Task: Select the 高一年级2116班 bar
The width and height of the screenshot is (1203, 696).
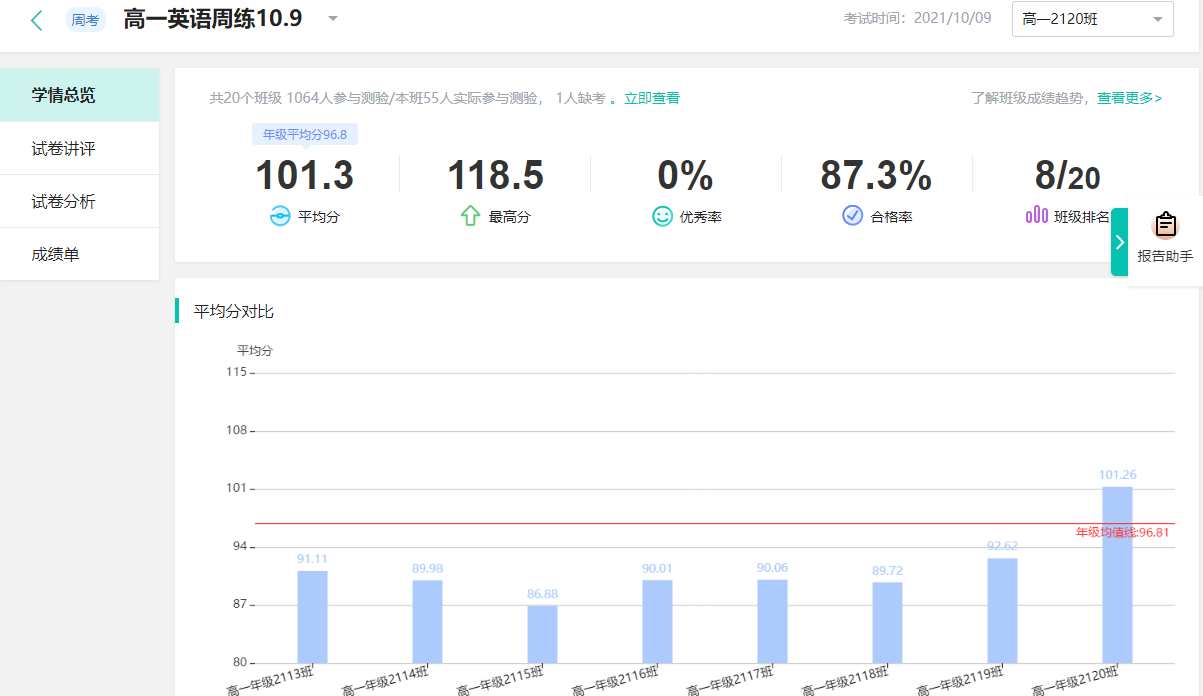Action: coord(657,621)
